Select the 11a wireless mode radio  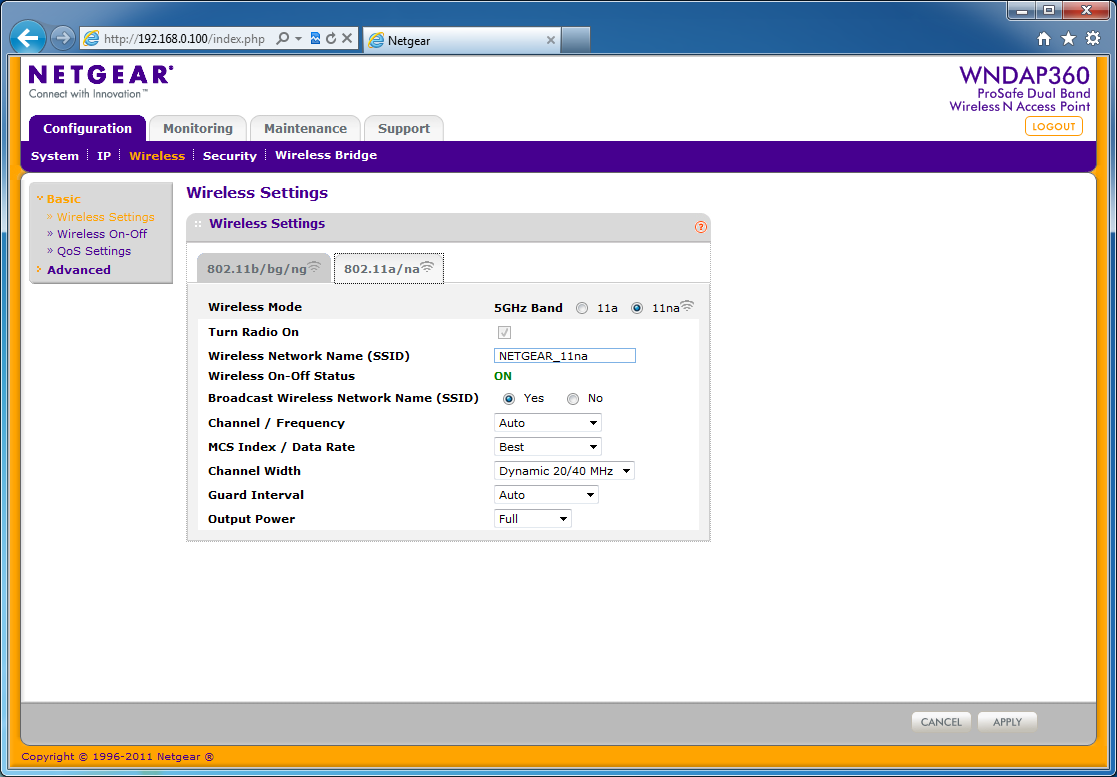coord(582,308)
